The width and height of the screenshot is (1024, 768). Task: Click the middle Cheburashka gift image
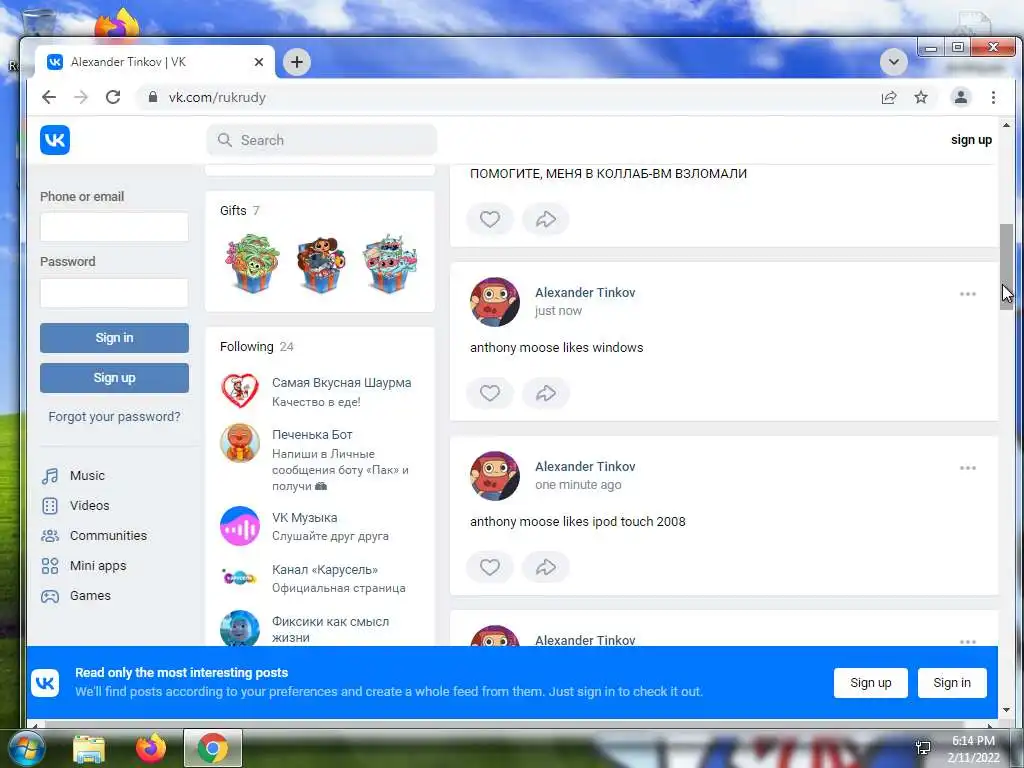(320, 263)
